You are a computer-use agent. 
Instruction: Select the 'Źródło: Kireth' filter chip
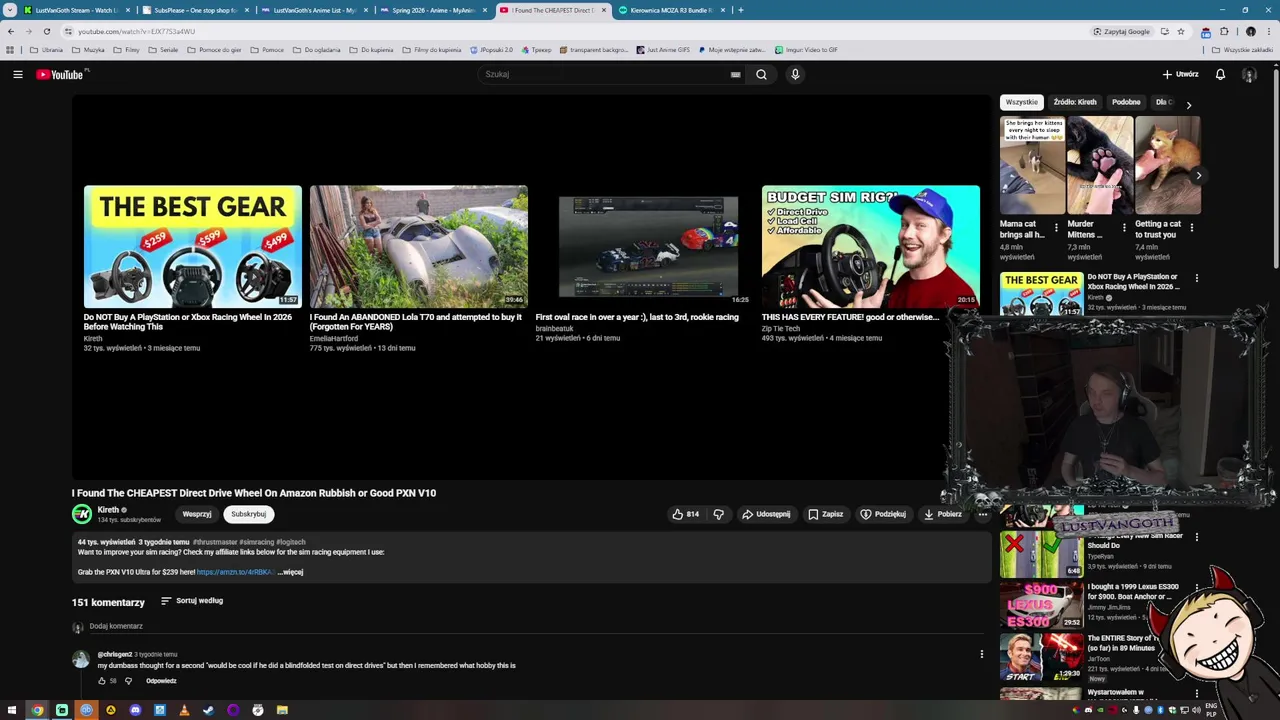(1075, 102)
